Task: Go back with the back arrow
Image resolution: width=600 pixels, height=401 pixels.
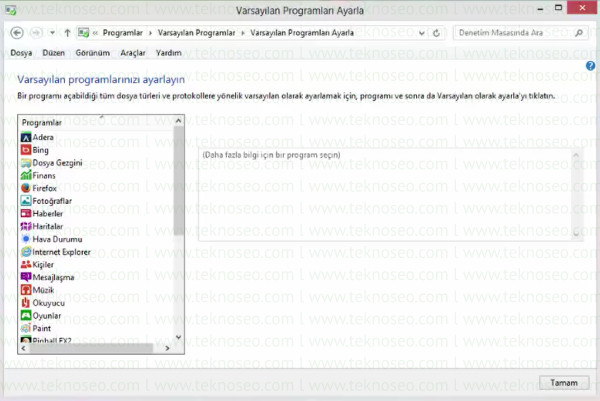Action: pos(17,33)
